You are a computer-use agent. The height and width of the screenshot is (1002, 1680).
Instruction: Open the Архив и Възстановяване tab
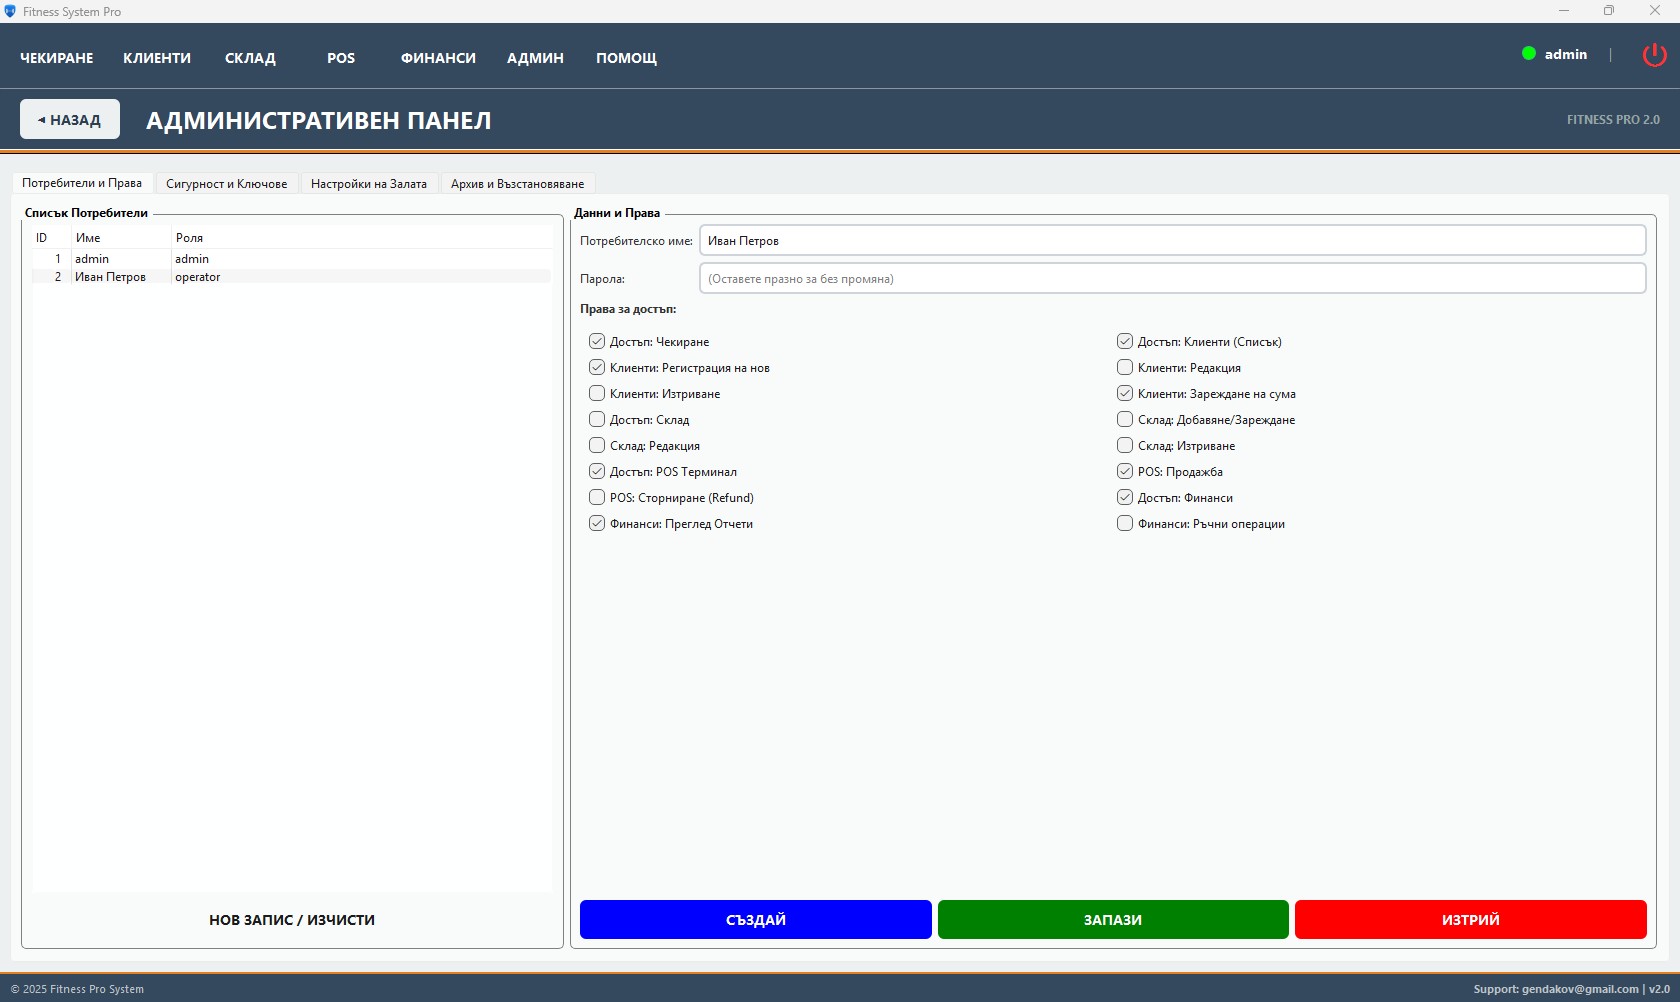point(517,184)
